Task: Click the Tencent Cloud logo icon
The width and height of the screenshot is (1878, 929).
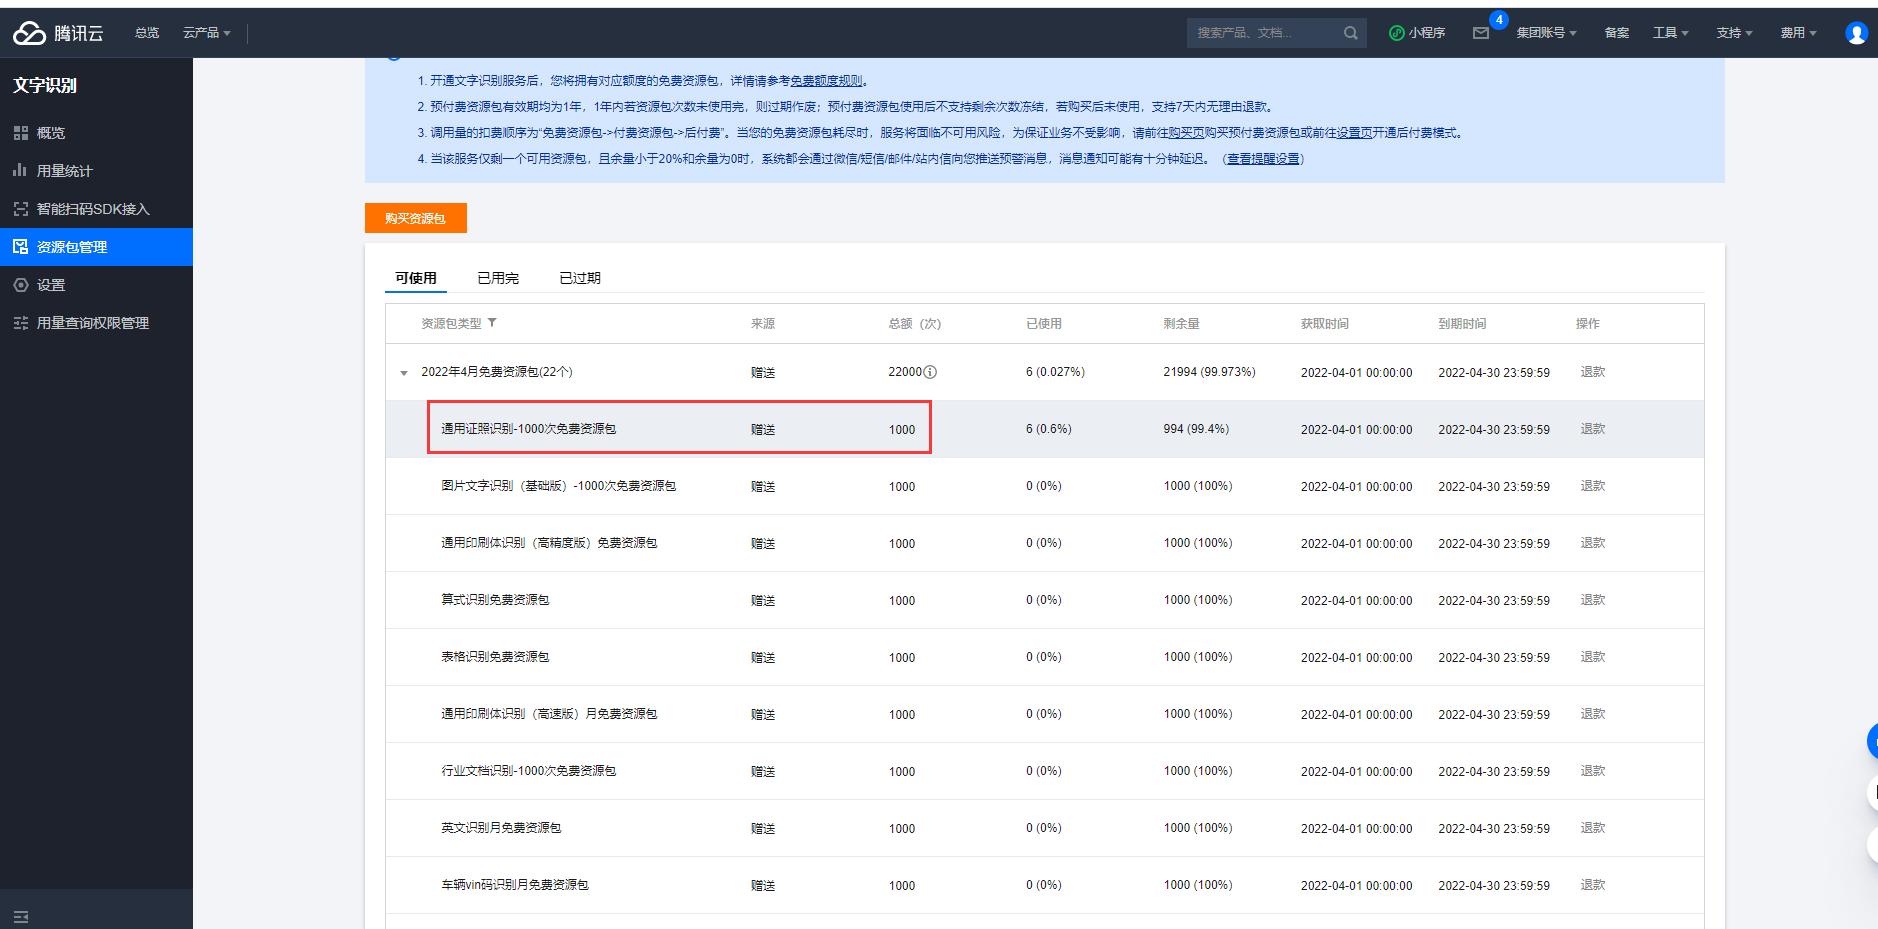Action: [x=29, y=33]
